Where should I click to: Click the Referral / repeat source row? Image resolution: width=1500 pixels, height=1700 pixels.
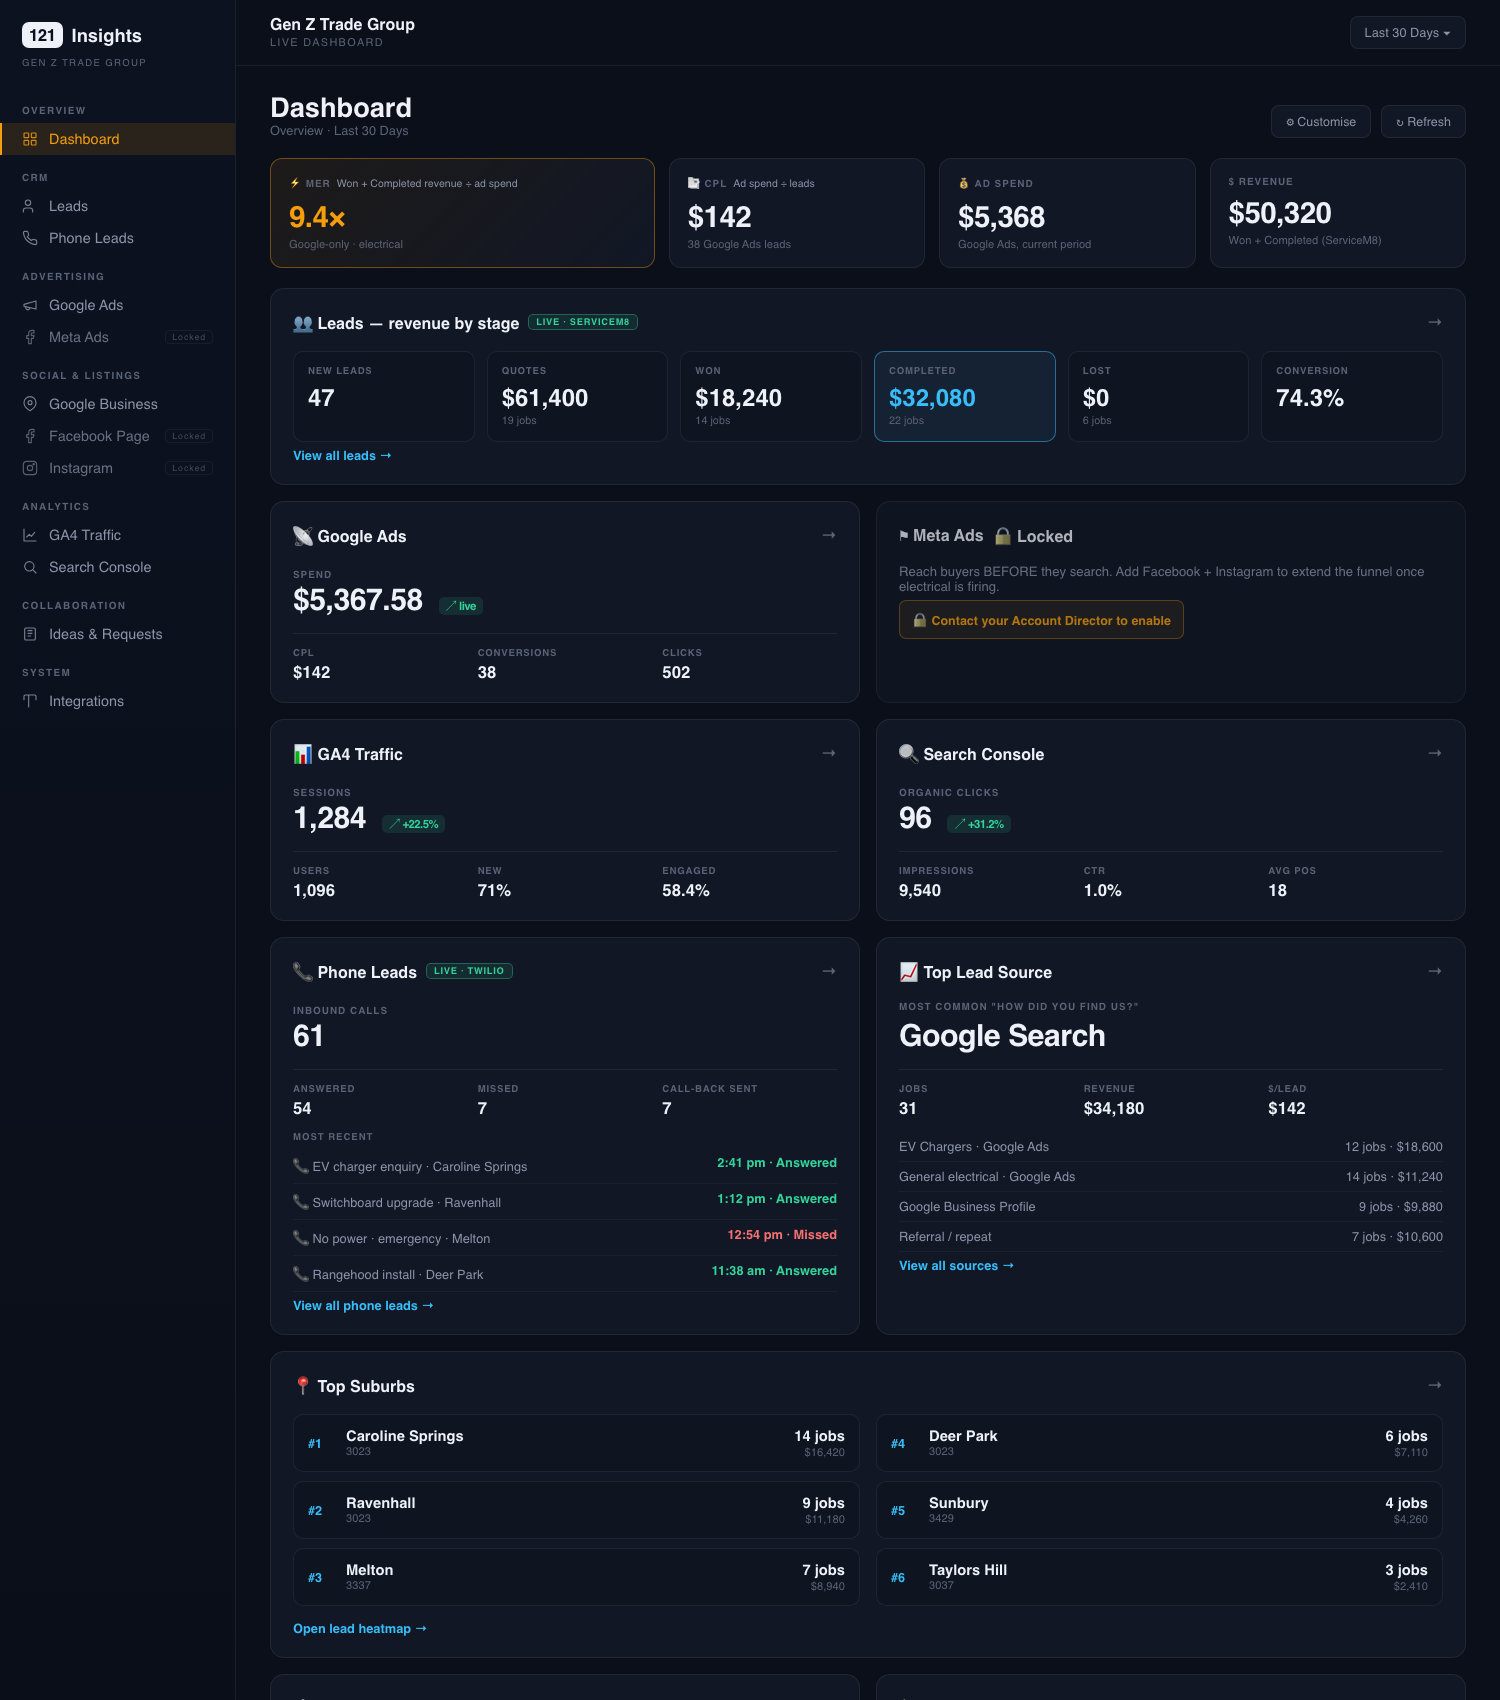point(1171,1237)
